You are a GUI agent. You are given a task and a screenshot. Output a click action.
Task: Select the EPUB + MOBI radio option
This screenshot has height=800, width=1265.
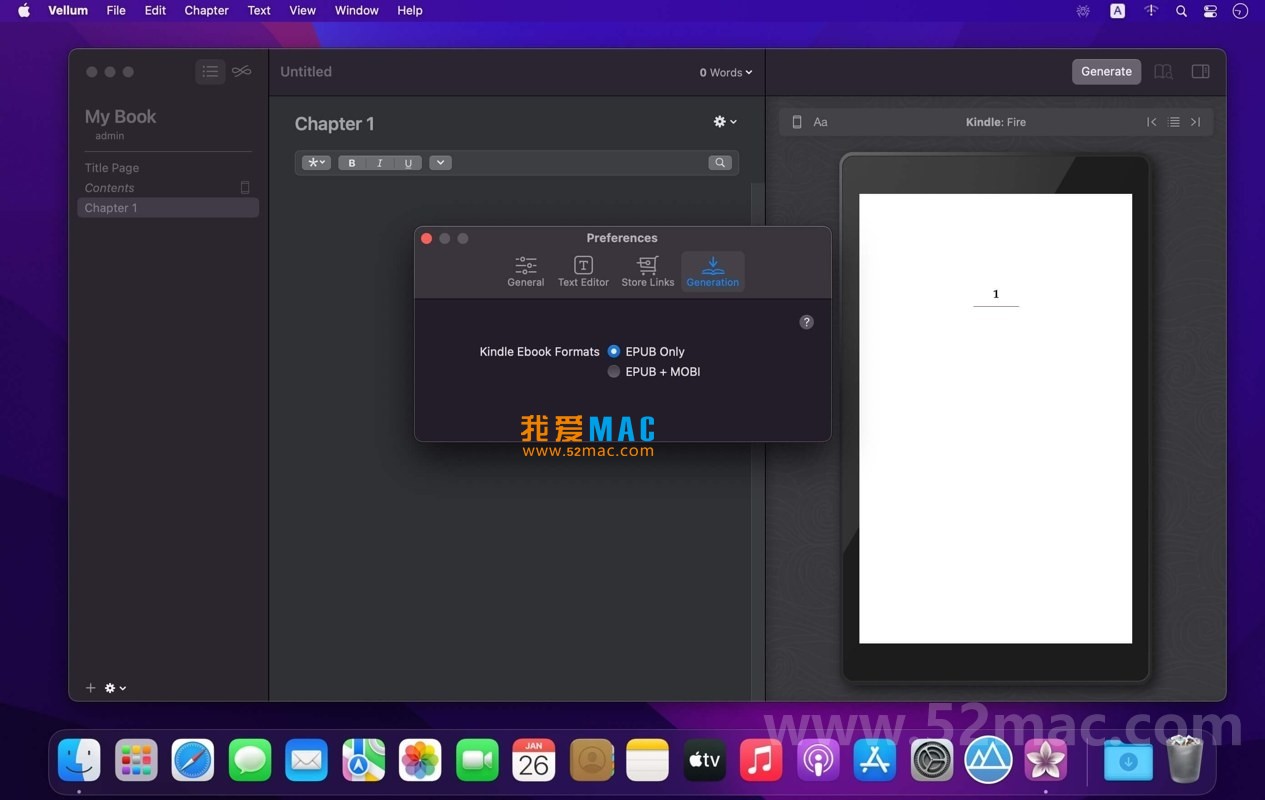coord(614,371)
